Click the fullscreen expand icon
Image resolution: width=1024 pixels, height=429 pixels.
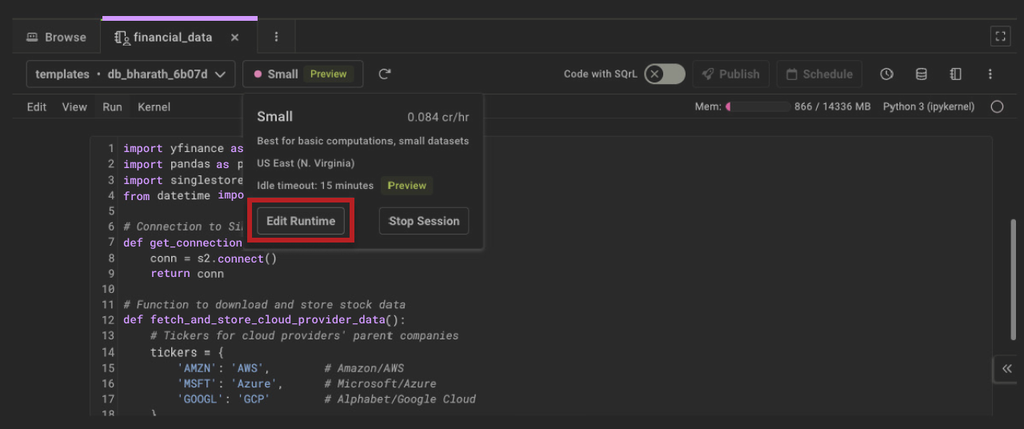[999, 37]
